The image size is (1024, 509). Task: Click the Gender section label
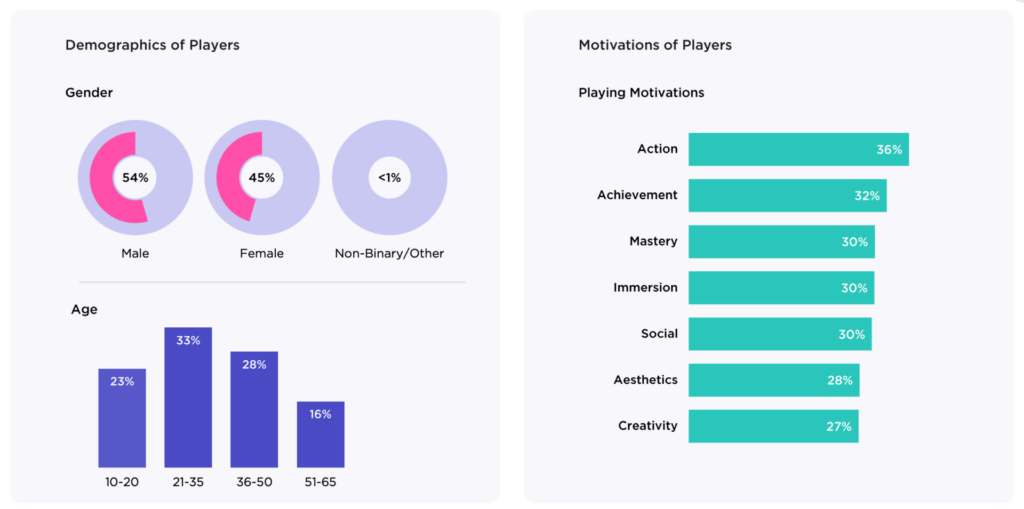(x=89, y=93)
